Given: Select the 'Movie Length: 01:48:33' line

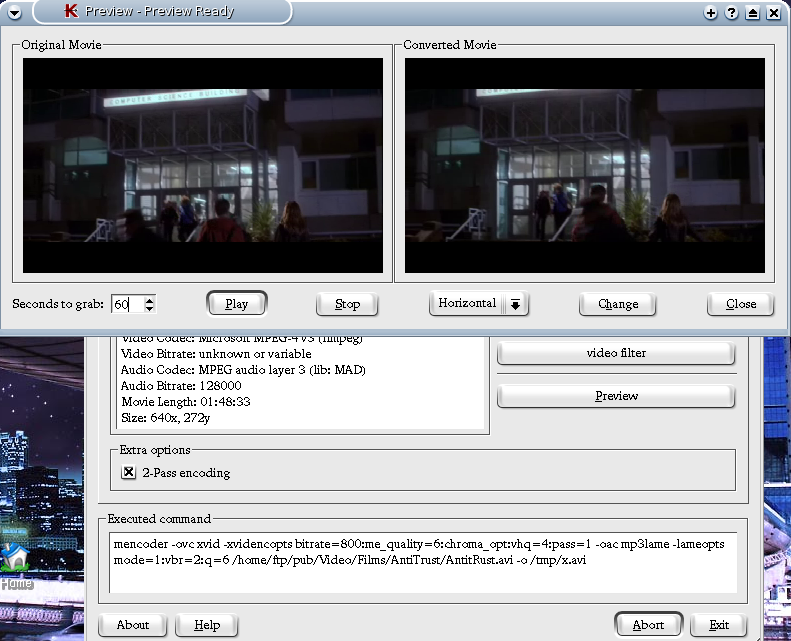Looking at the screenshot, I should click(x=186, y=401).
